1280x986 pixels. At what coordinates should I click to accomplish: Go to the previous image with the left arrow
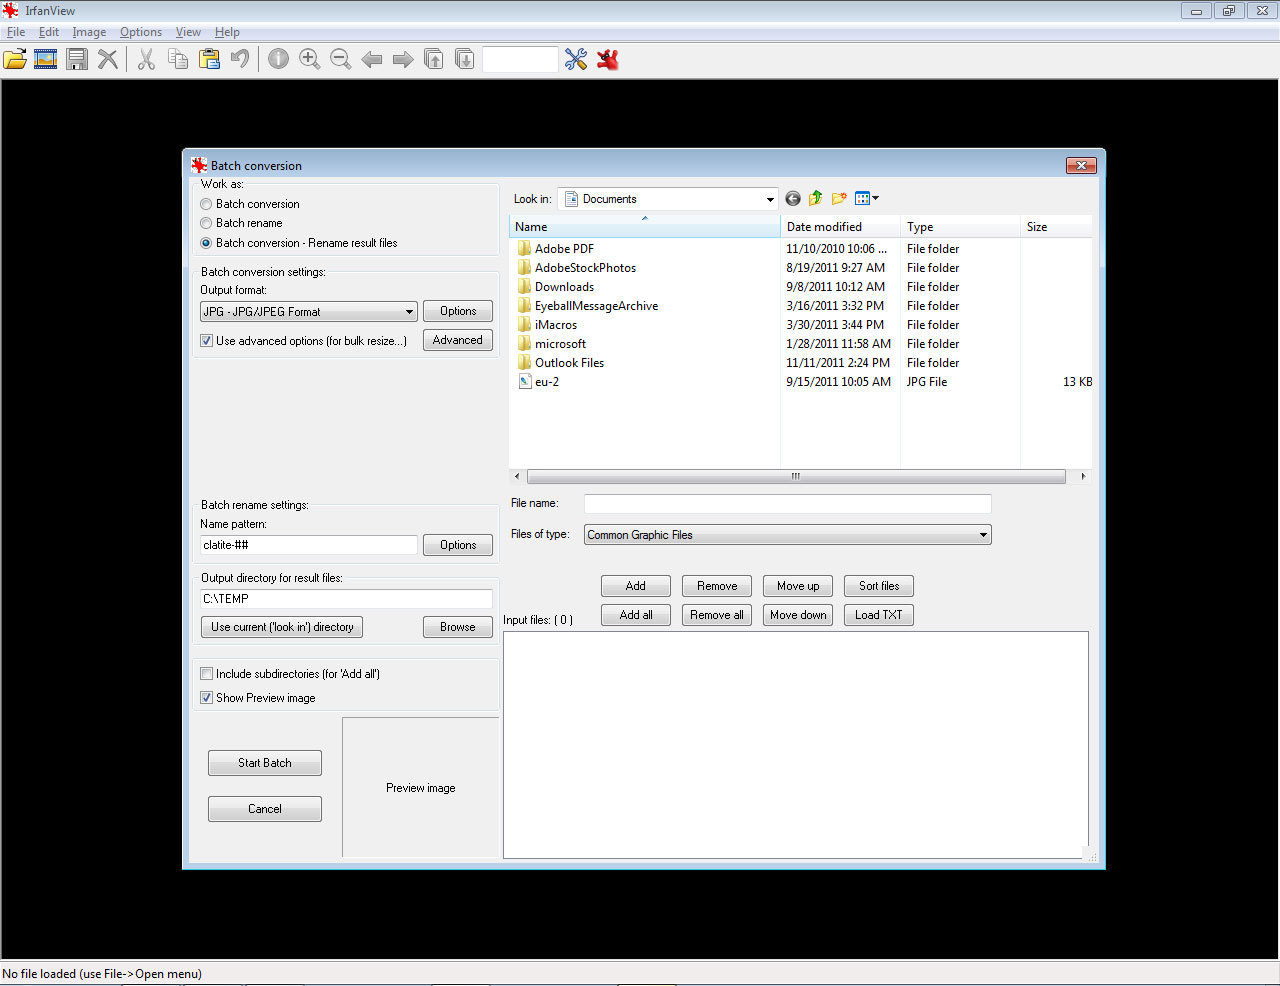point(372,59)
